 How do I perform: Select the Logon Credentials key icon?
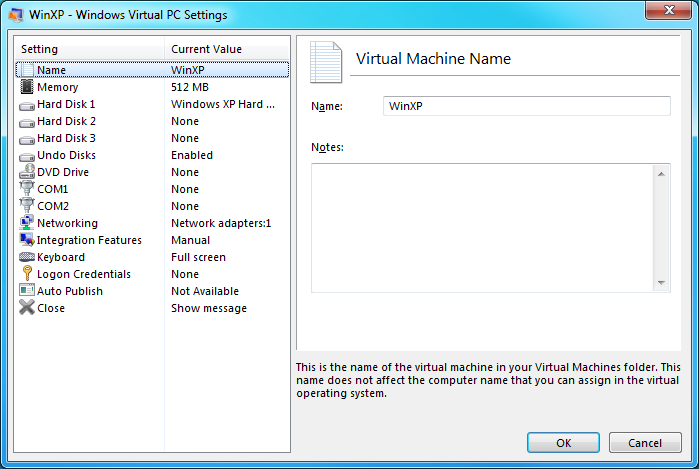click(x=27, y=274)
